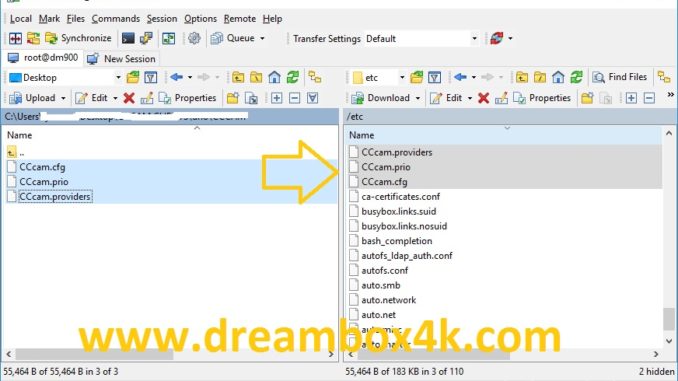Click the Preferences gear icon
This screenshot has height=381, width=678.
[x=194, y=38]
